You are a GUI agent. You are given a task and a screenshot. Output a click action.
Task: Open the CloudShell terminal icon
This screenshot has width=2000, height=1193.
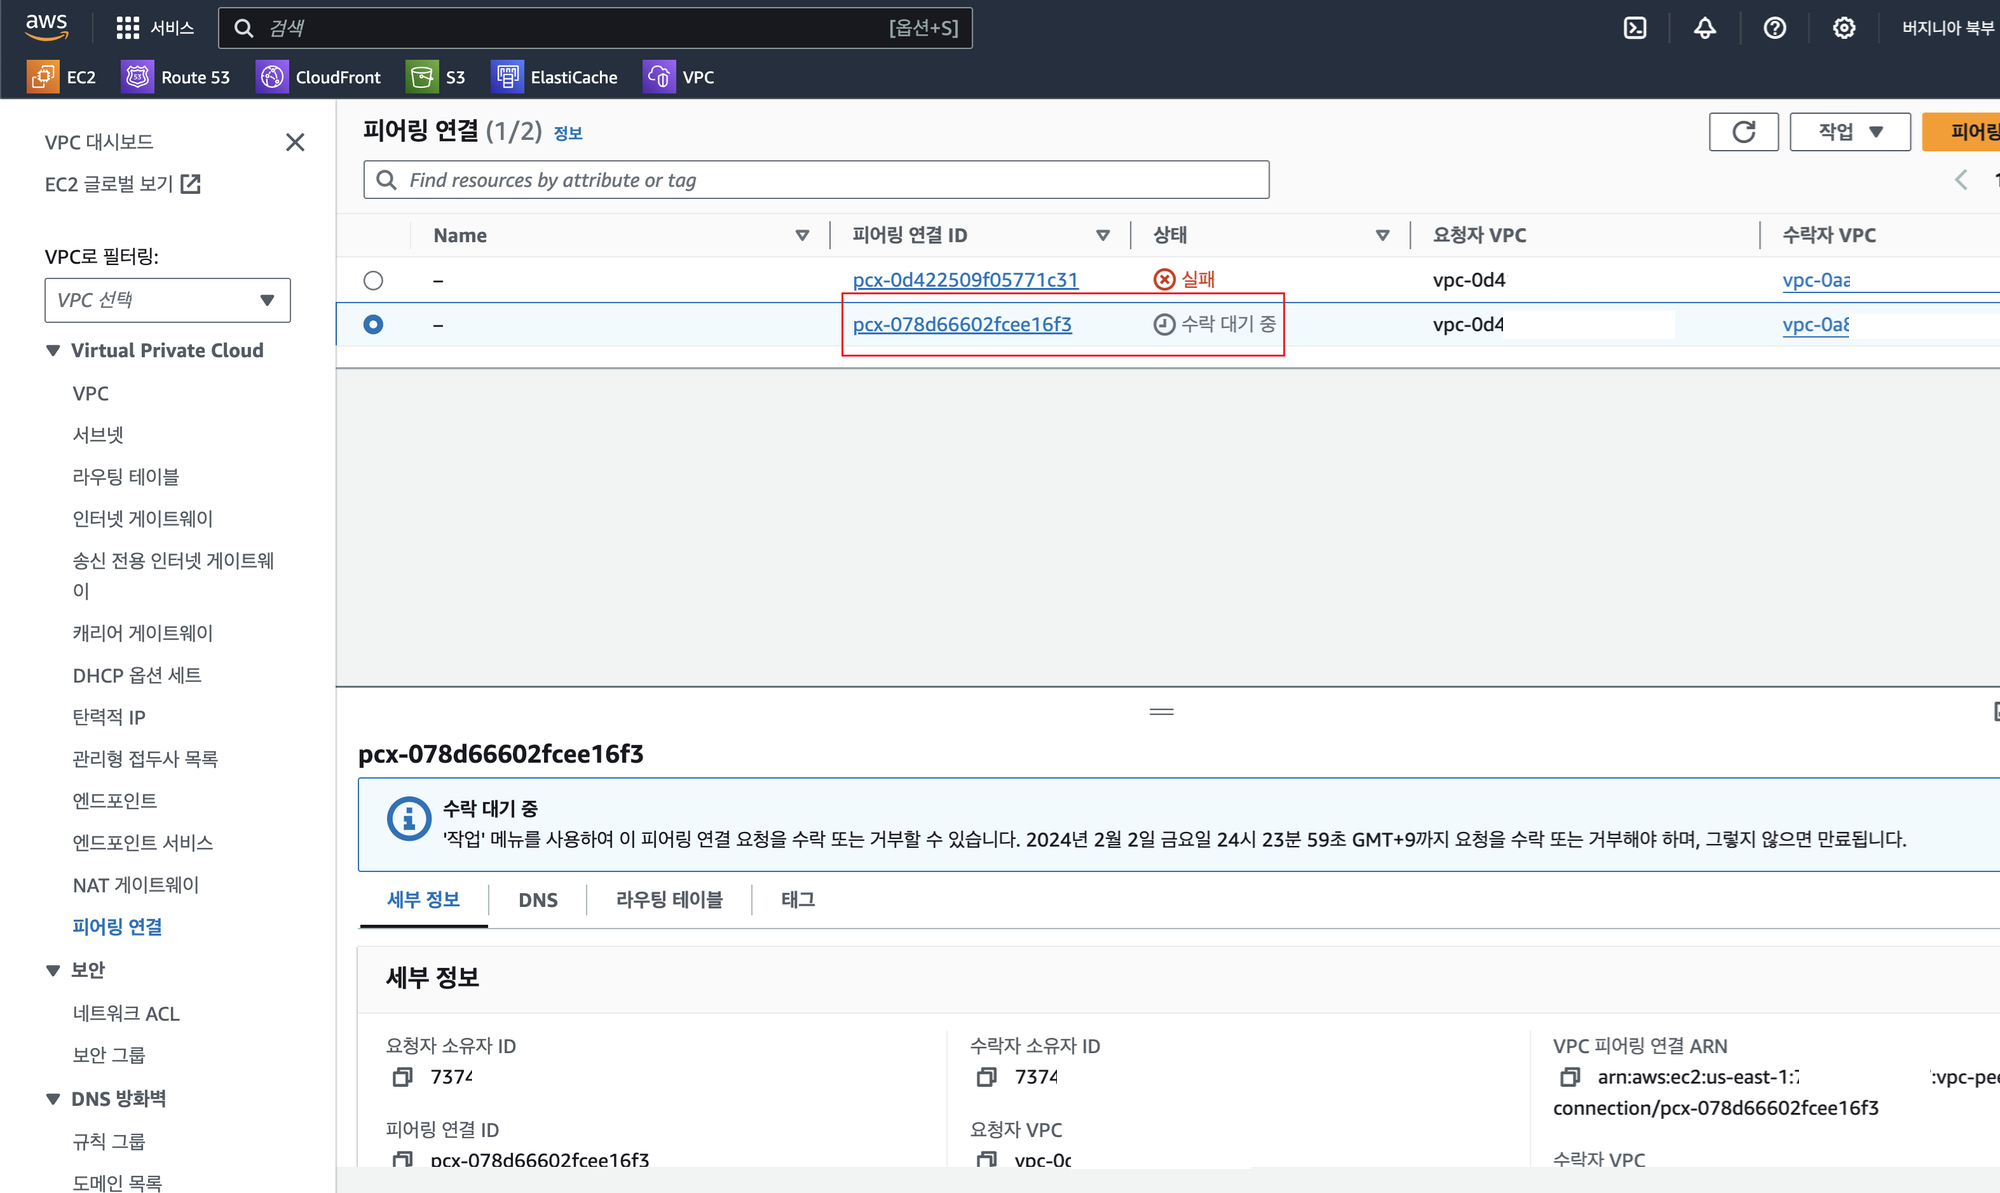(x=1635, y=28)
